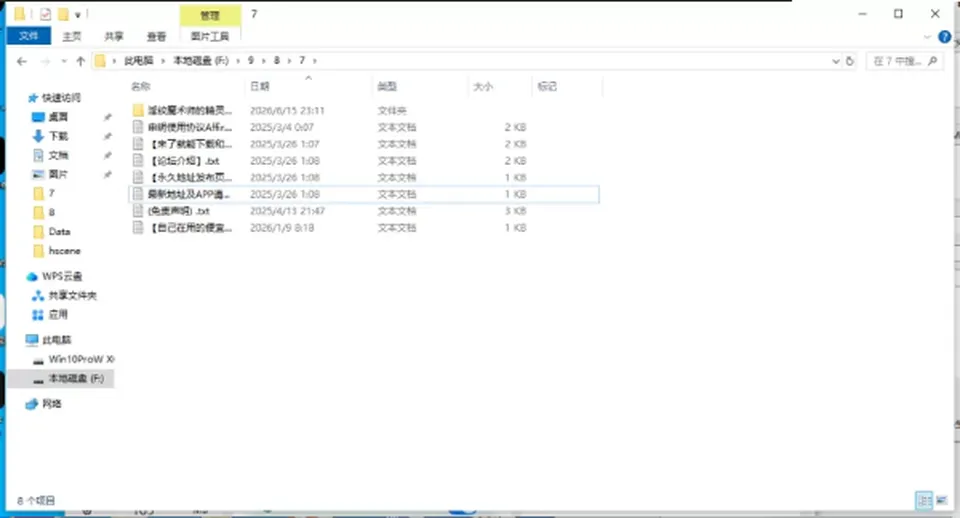Open Help with the blue question icon
This screenshot has height=518, width=960.
(x=945, y=37)
